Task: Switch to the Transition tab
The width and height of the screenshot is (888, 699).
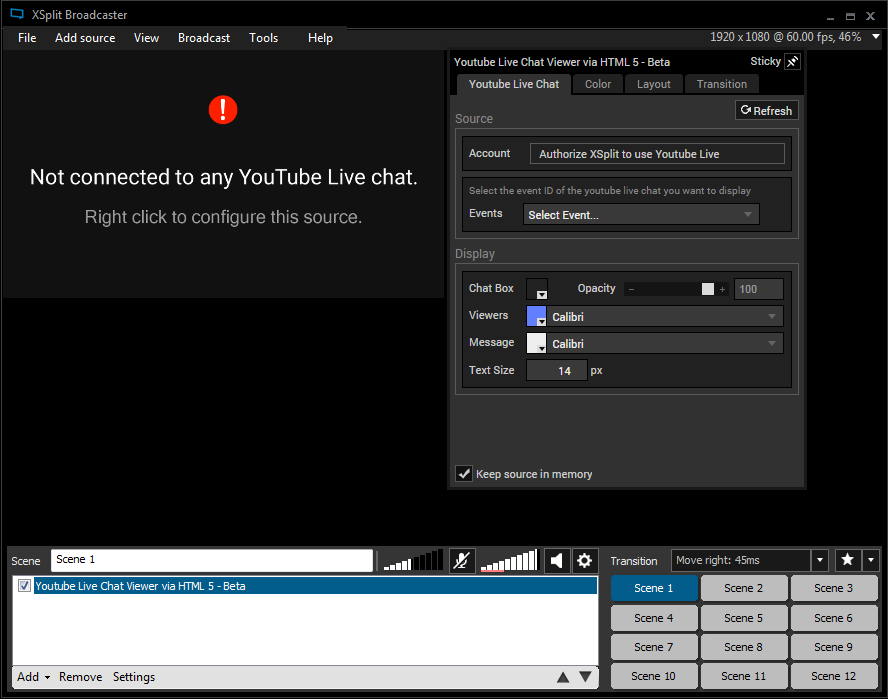Action: click(722, 84)
